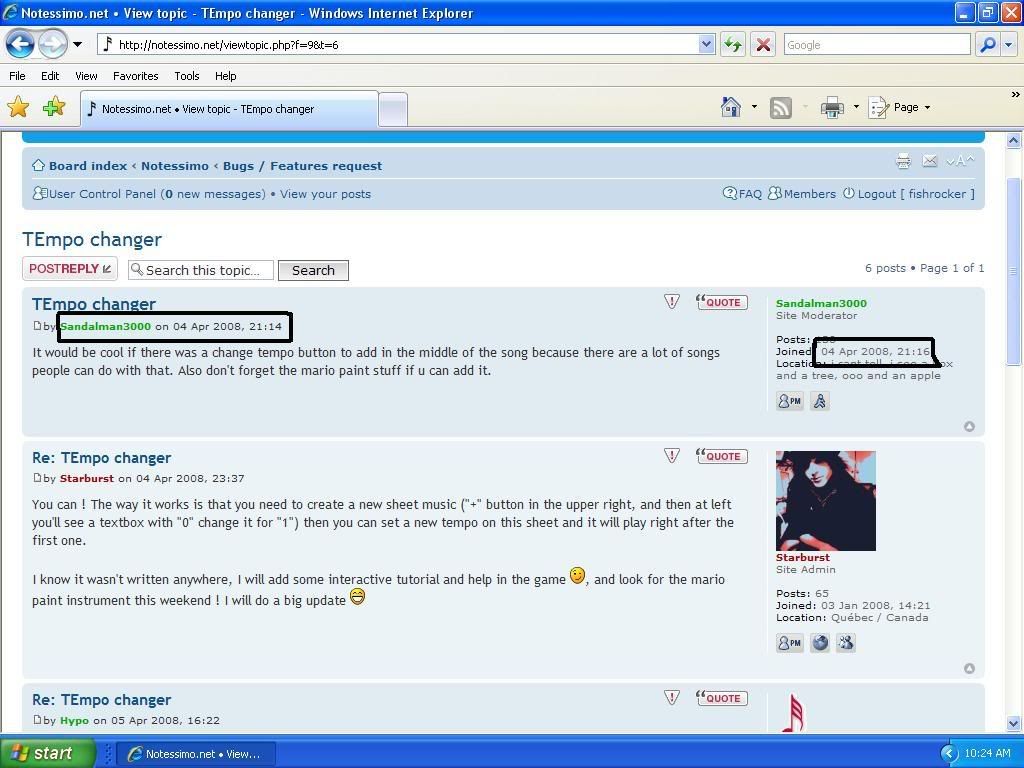
Task: Quote Starburst's reply post
Action: coord(722,456)
